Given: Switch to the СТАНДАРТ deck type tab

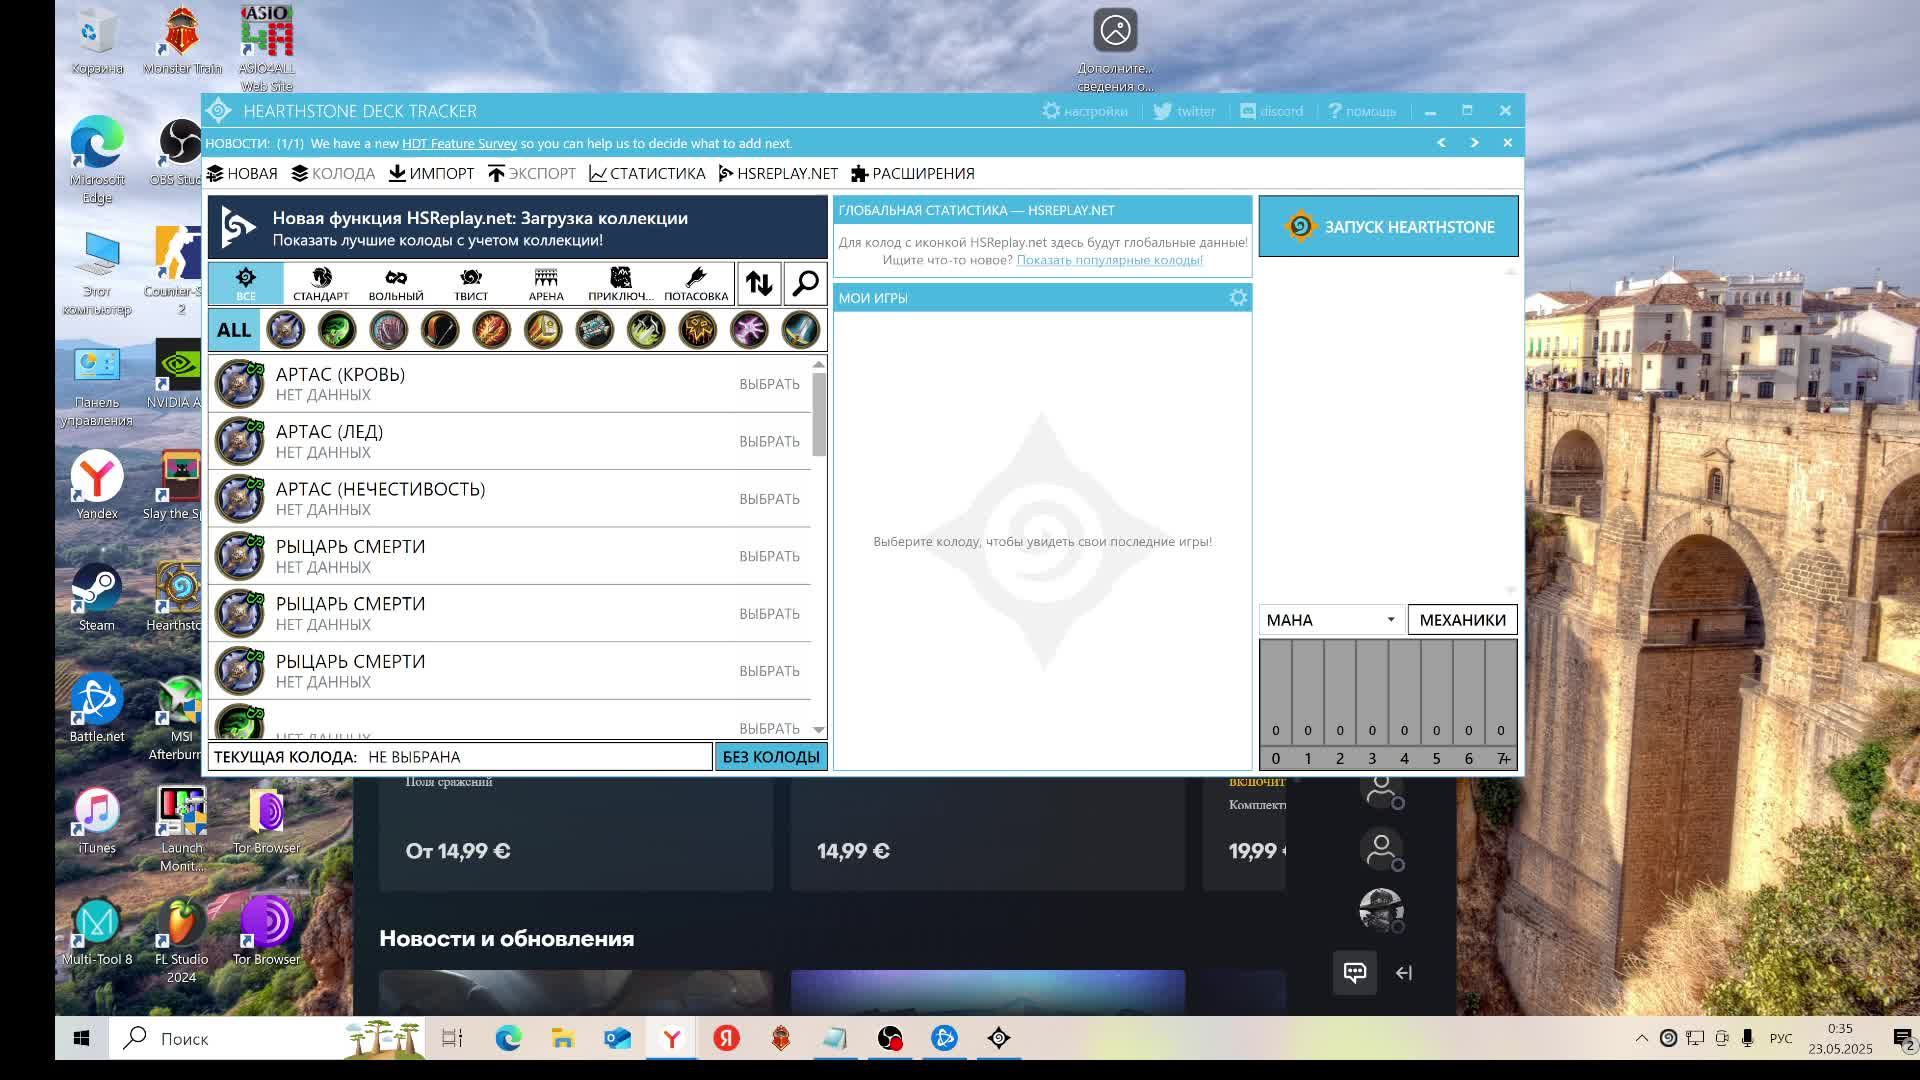Looking at the screenshot, I should click(x=321, y=284).
